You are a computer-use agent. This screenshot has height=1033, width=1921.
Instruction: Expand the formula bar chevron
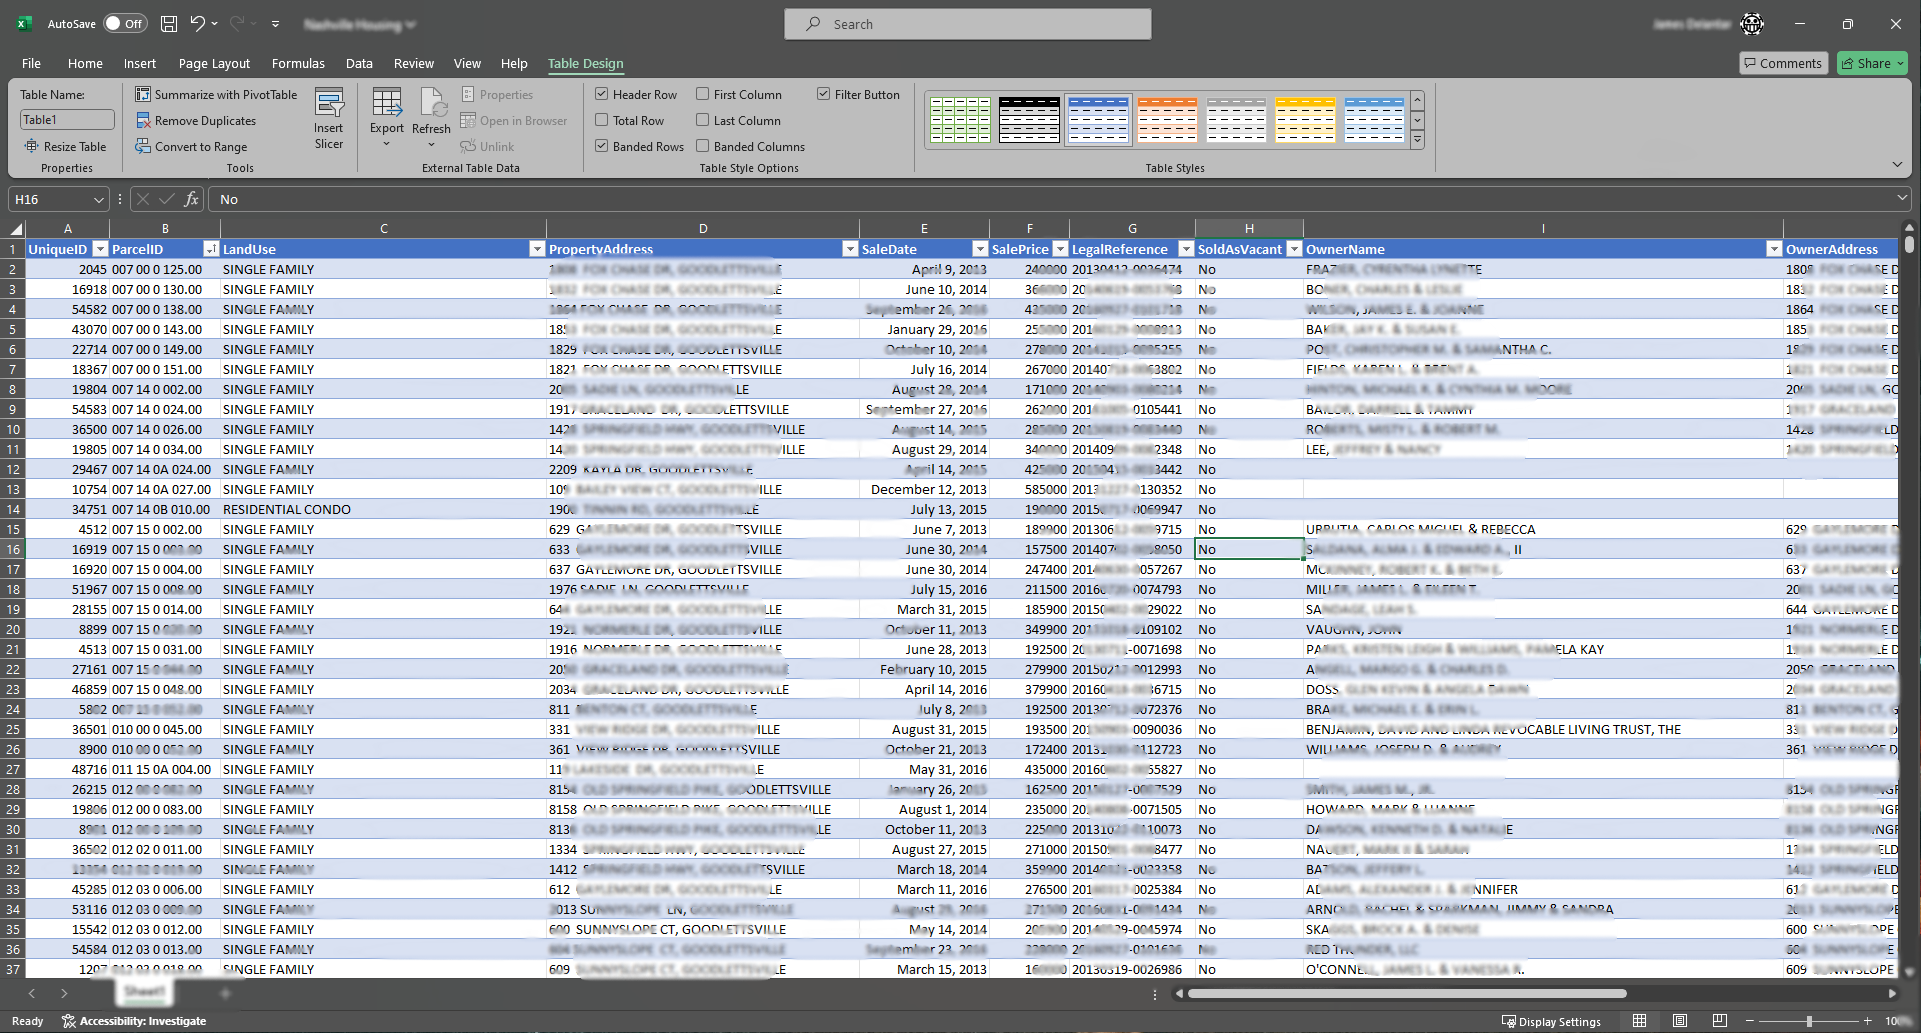[x=1901, y=199]
